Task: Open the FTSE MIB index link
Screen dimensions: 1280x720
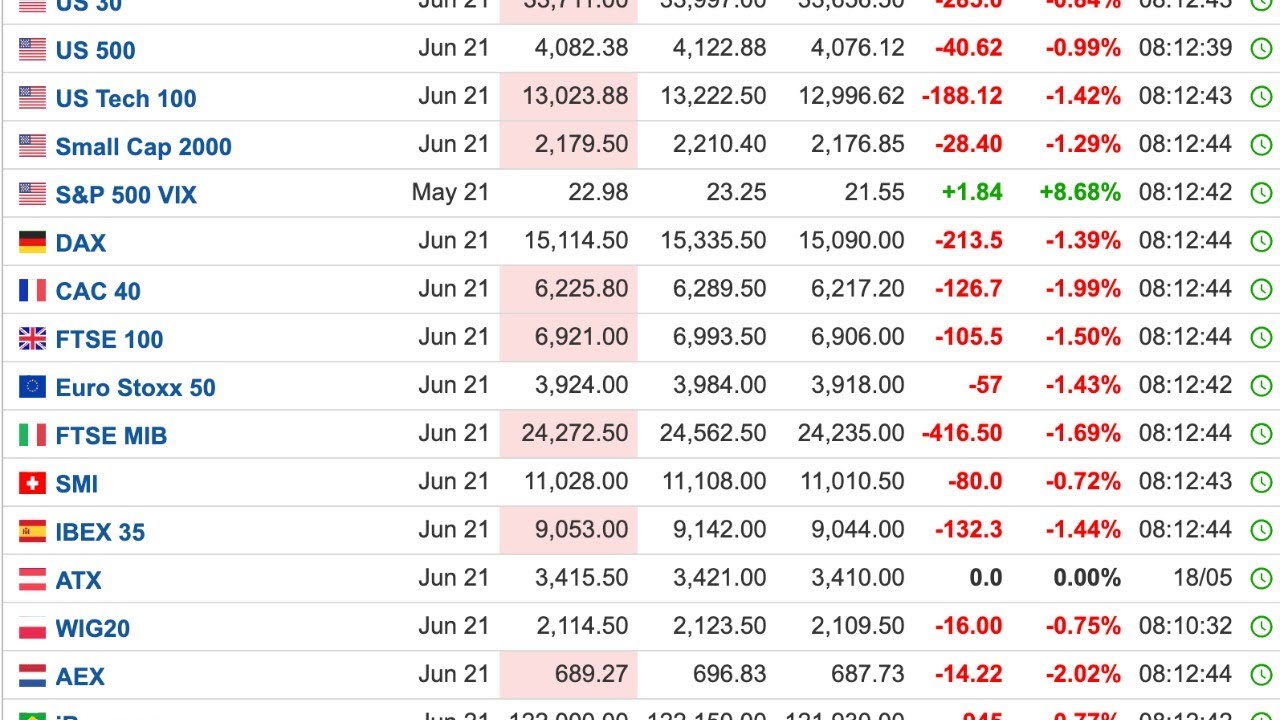Action: pos(111,435)
